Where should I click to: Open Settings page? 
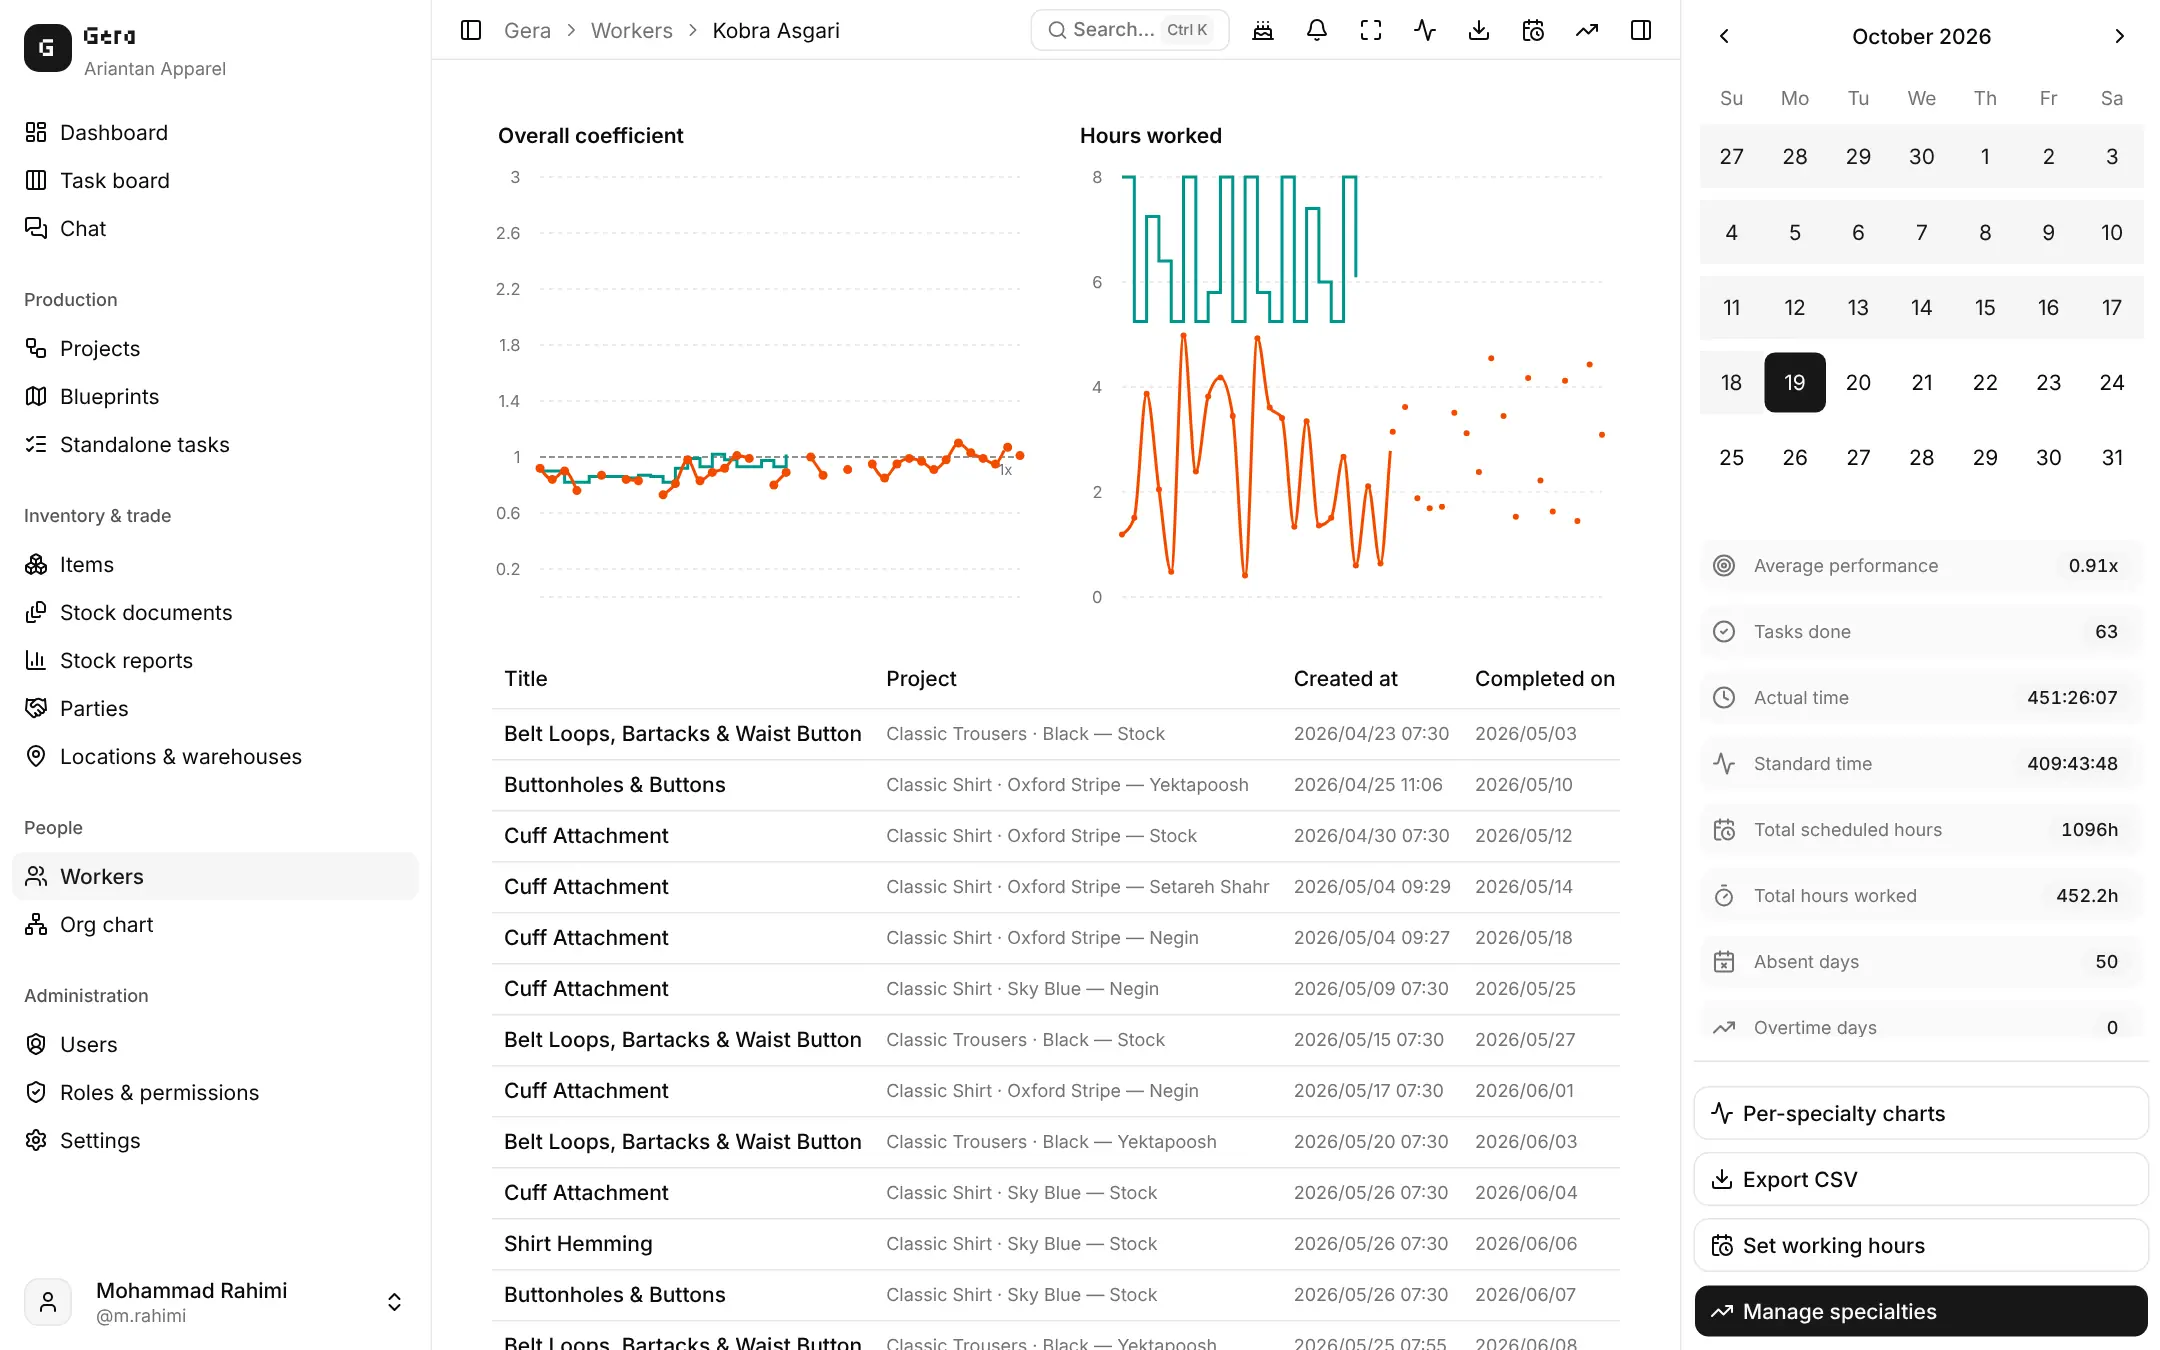pos(215,1140)
